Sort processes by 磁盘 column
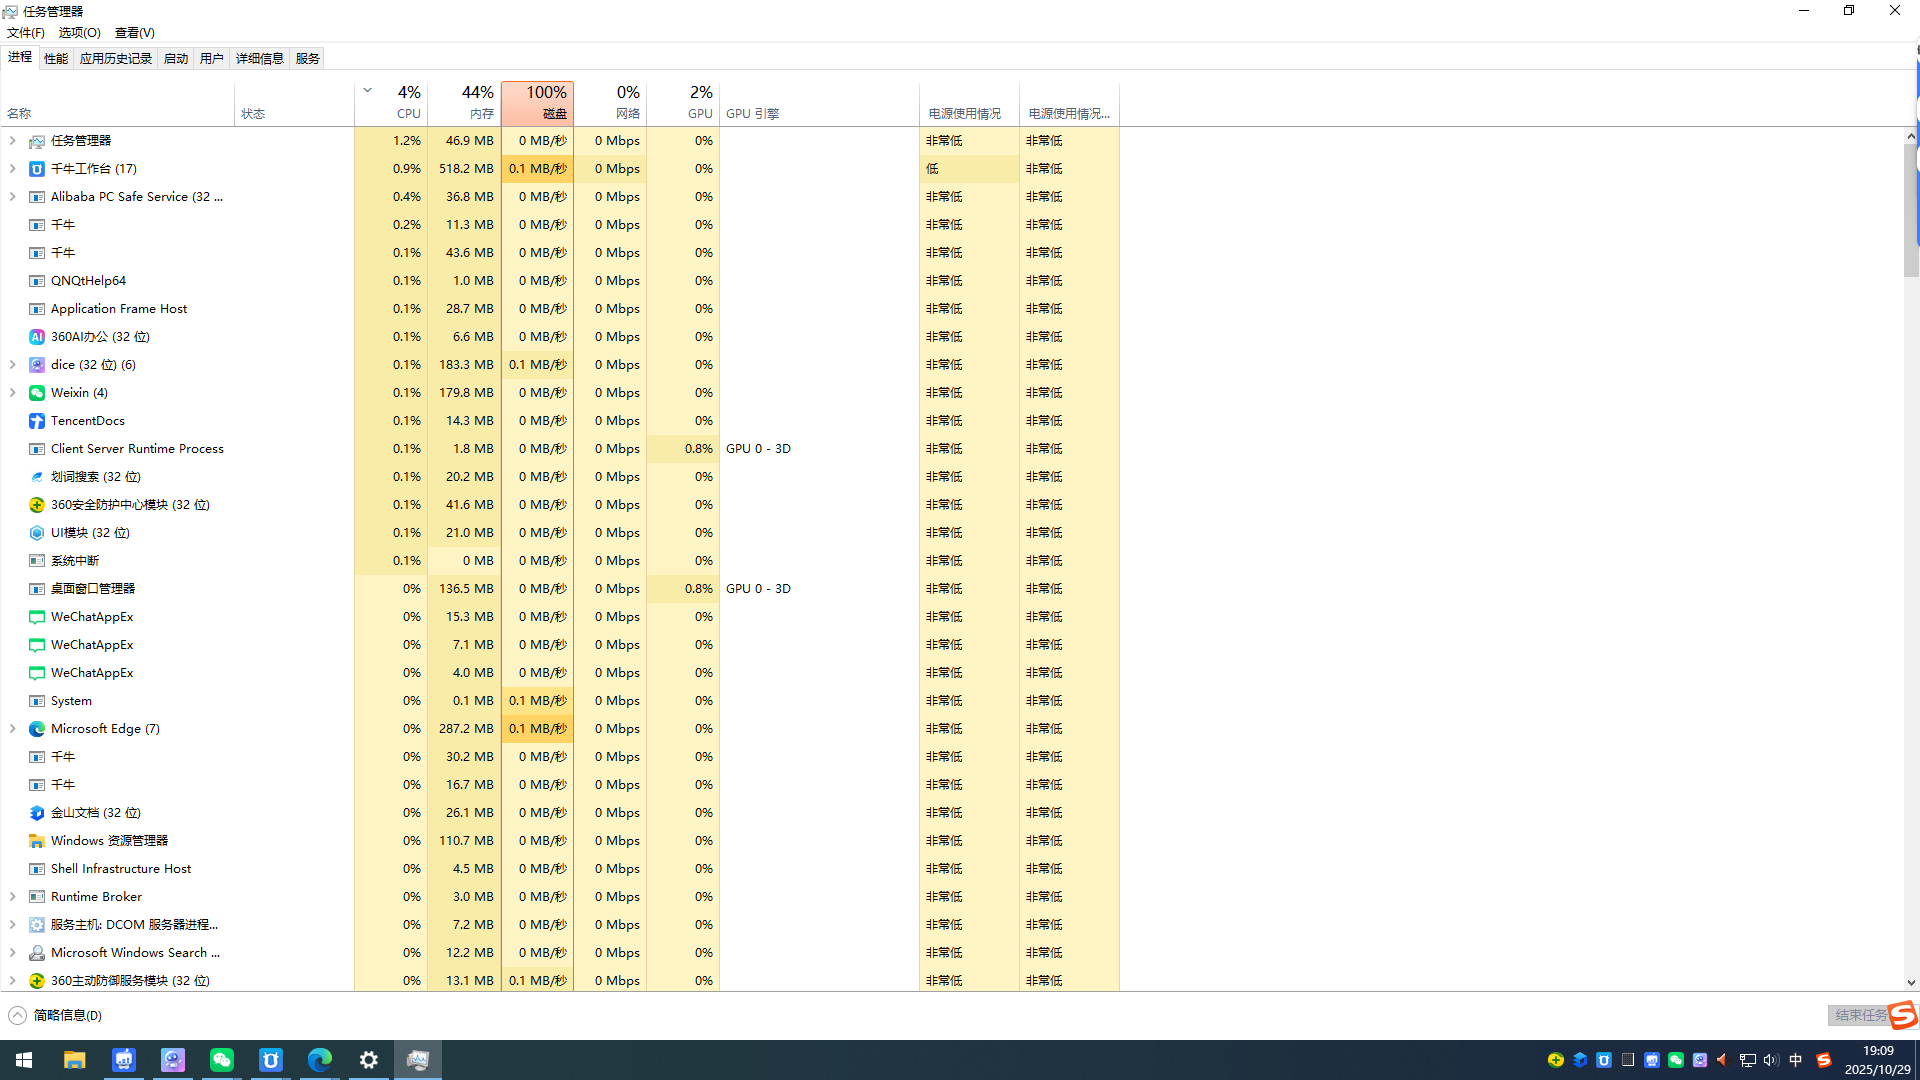The width and height of the screenshot is (1920, 1080). click(x=537, y=103)
